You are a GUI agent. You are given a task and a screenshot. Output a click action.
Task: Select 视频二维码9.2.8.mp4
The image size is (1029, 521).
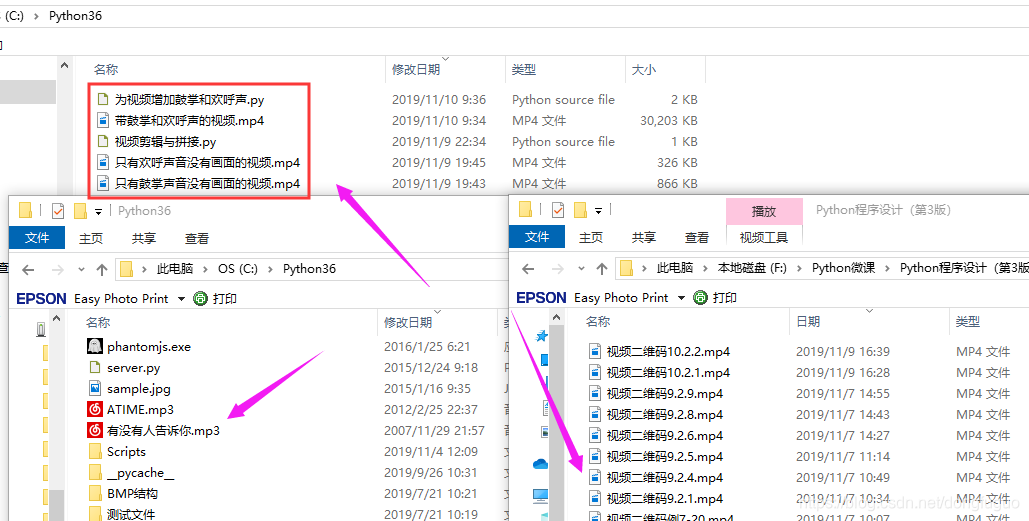665,415
